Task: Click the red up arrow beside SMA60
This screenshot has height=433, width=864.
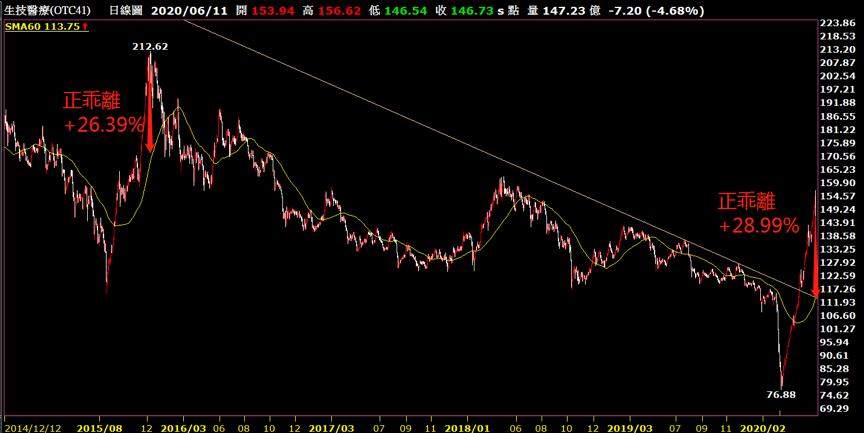Action: pyautogui.click(x=85, y=27)
